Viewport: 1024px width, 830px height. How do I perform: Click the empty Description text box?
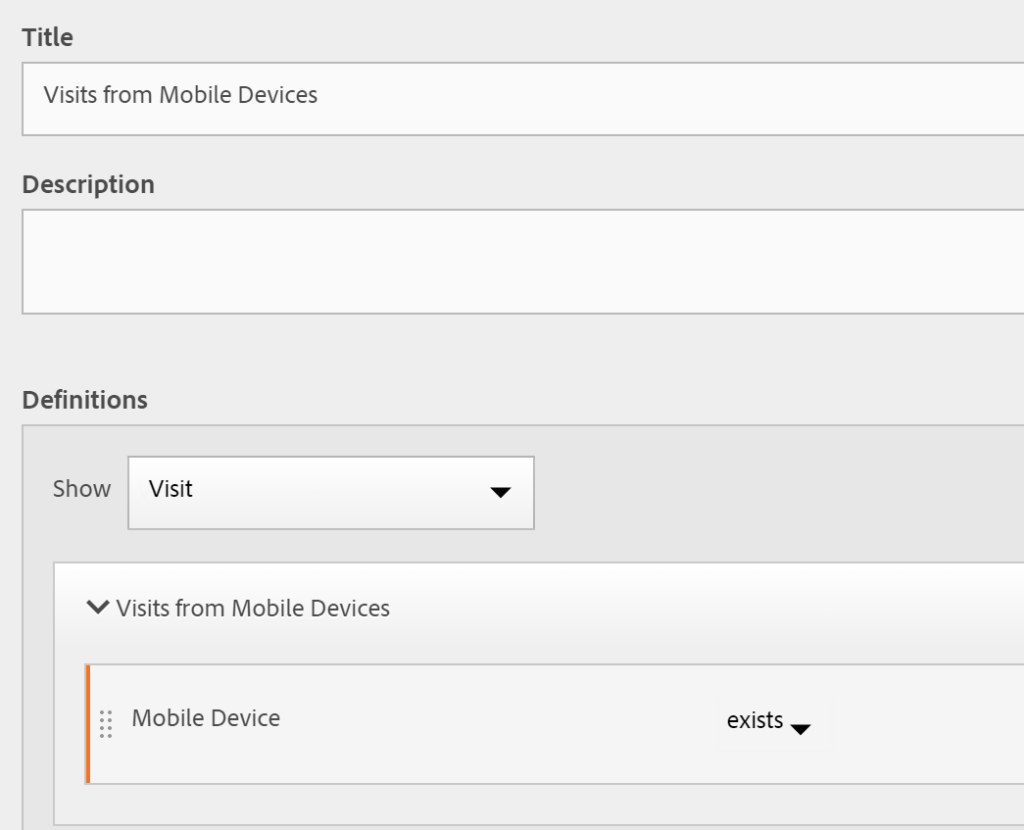[520, 261]
